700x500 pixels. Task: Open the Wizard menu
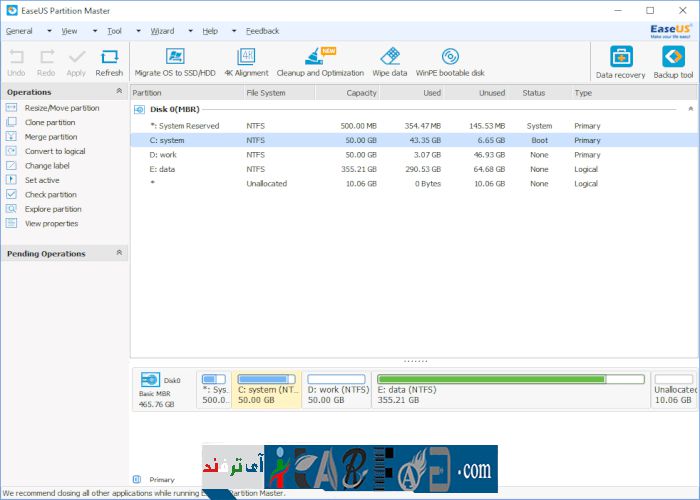tap(162, 31)
